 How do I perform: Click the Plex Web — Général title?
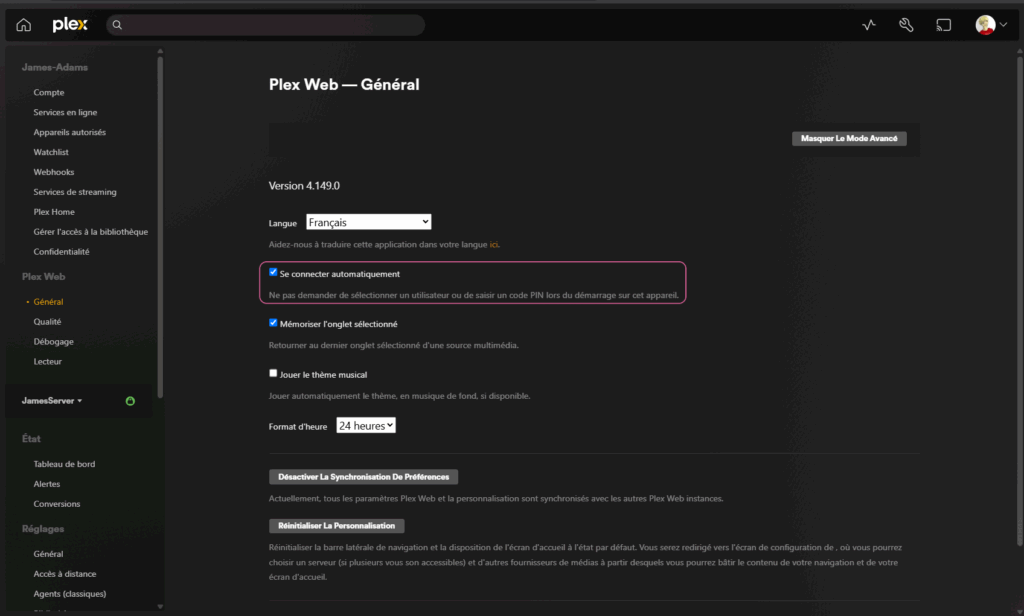[344, 84]
